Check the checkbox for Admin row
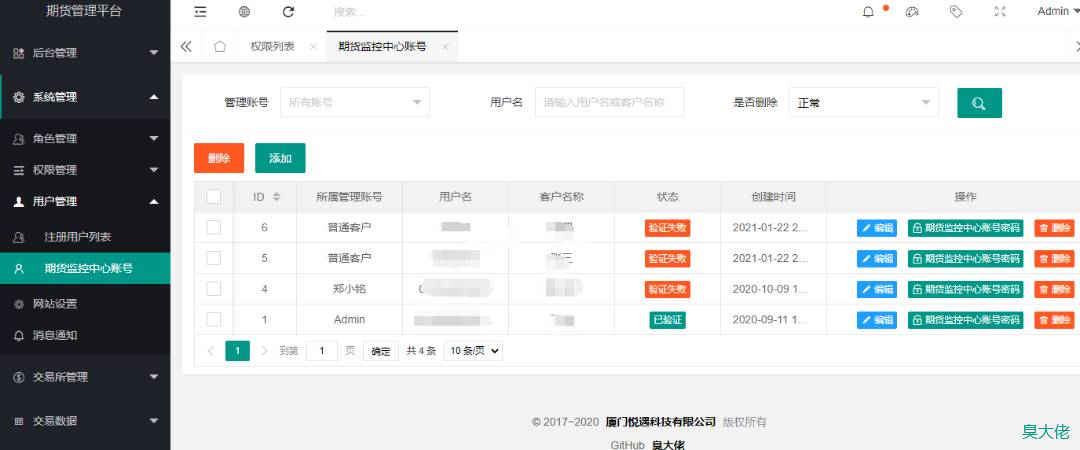Screen dimensions: 1080x450 click(x=214, y=319)
